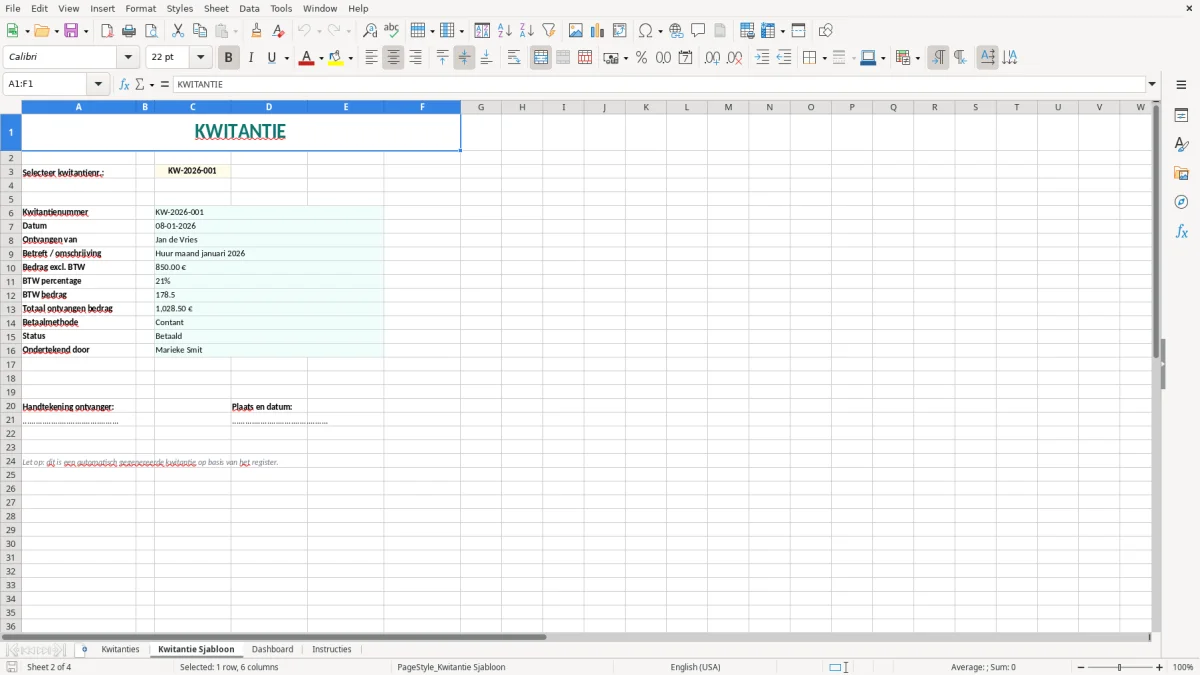
Task: Click the Format as Percent icon
Action: (x=641, y=58)
